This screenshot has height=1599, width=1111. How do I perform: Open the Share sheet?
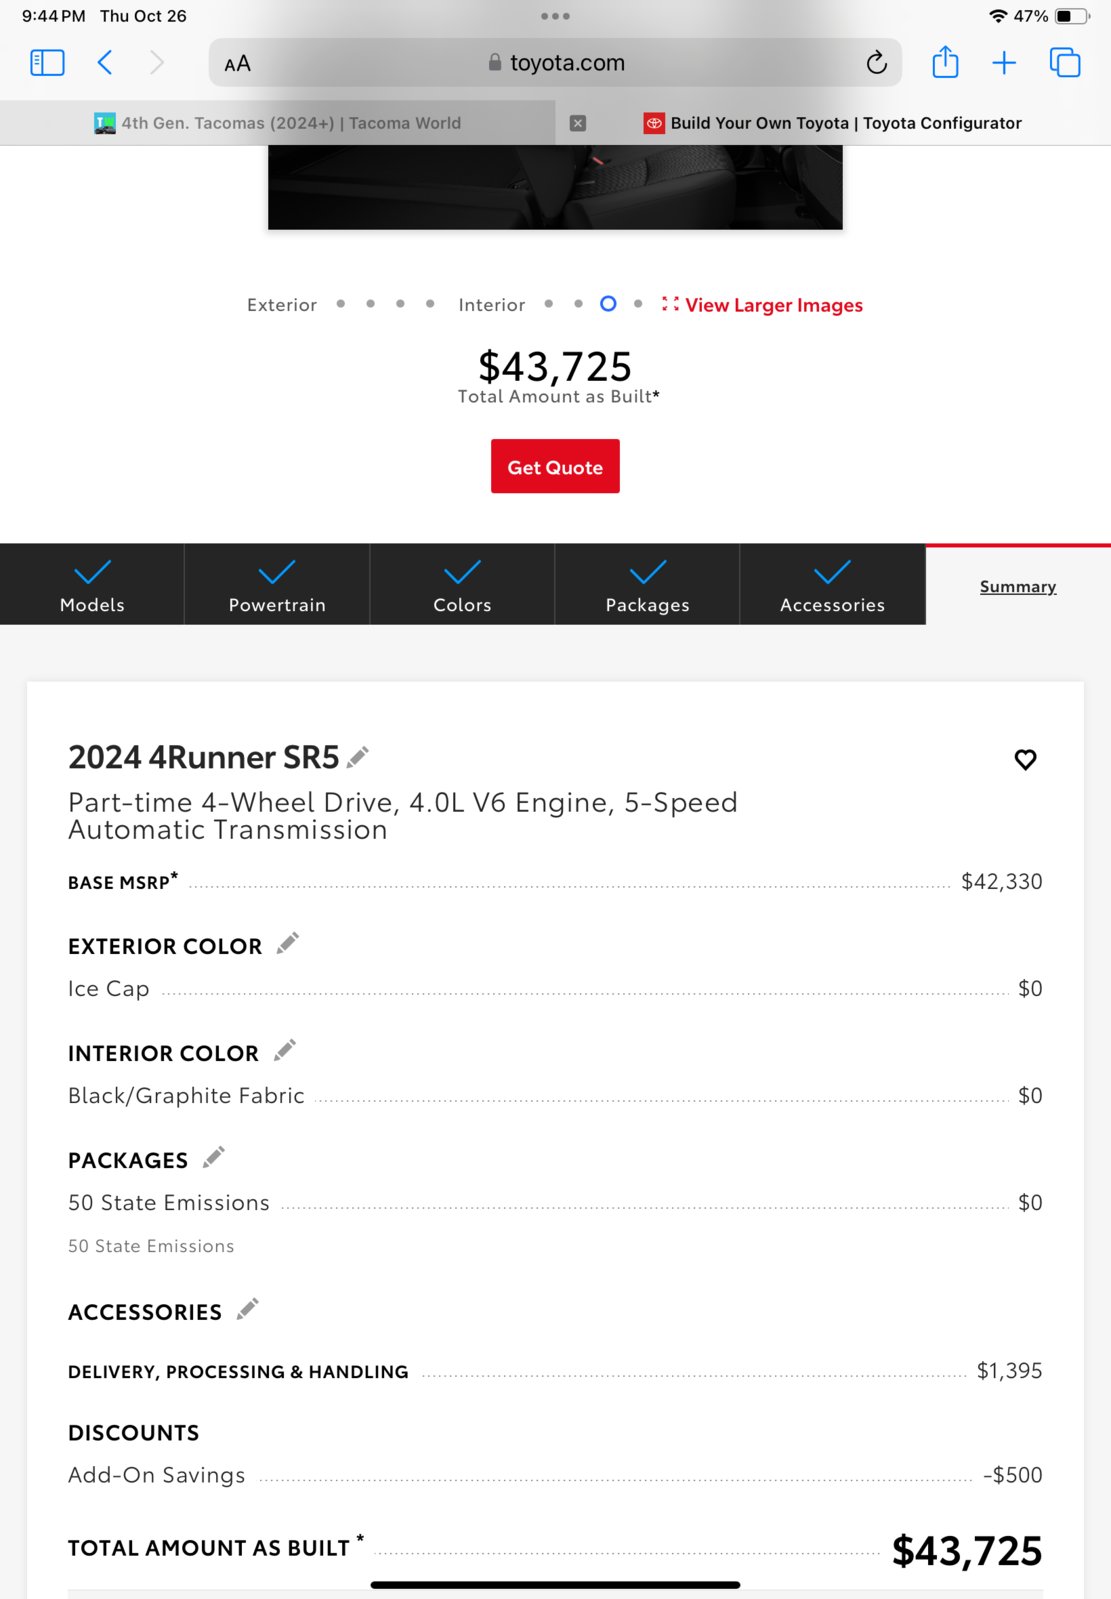tap(945, 62)
